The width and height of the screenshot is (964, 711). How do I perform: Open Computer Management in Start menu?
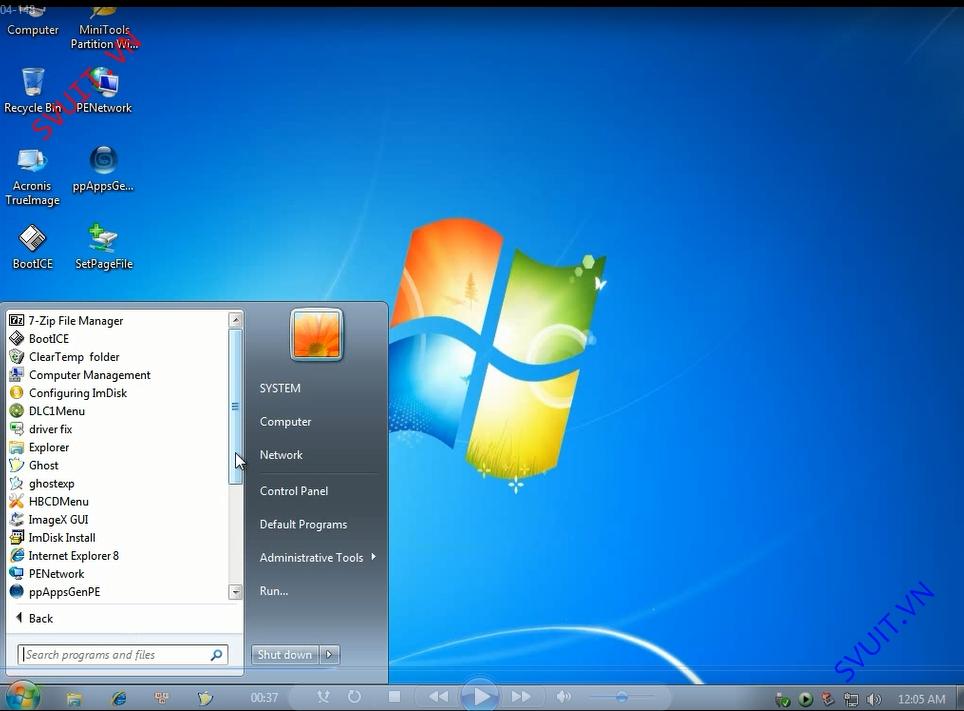pos(80,375)
